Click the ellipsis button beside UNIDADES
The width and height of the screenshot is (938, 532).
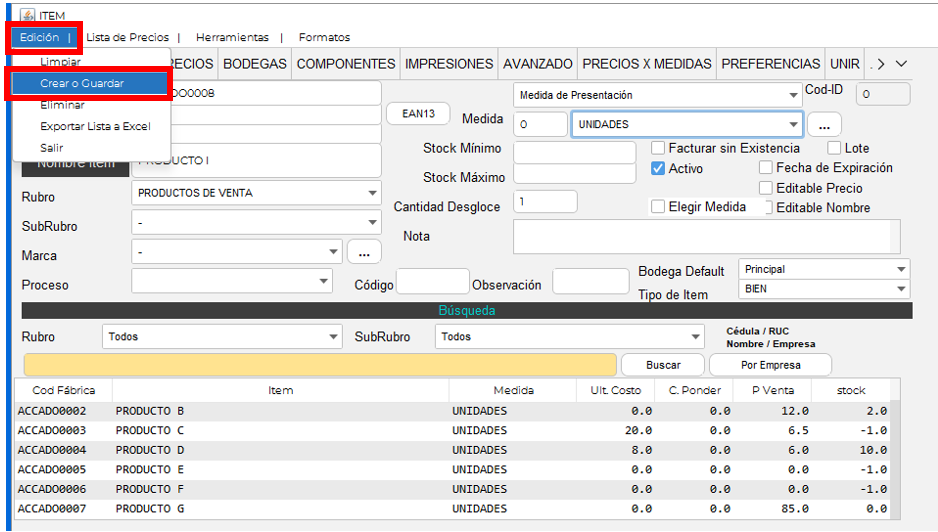[x=823, y=126]
